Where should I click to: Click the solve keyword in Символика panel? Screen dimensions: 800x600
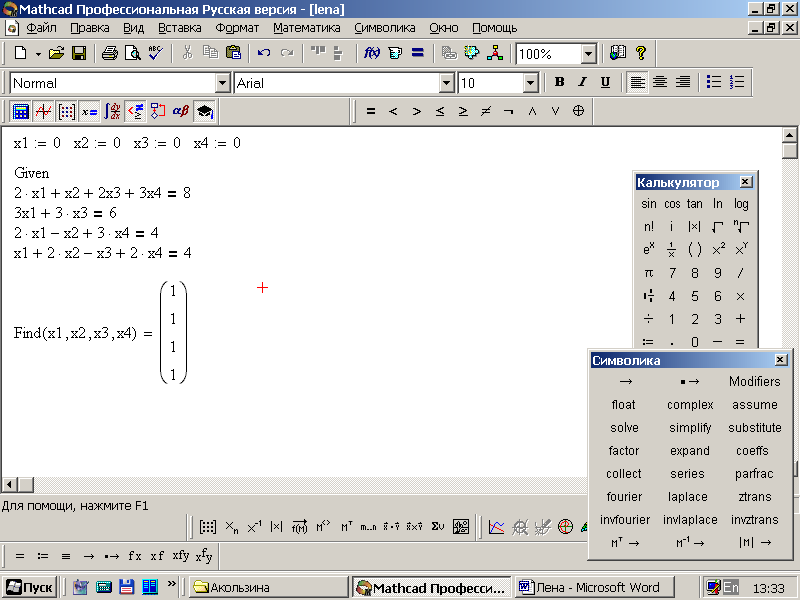(625, 428)
